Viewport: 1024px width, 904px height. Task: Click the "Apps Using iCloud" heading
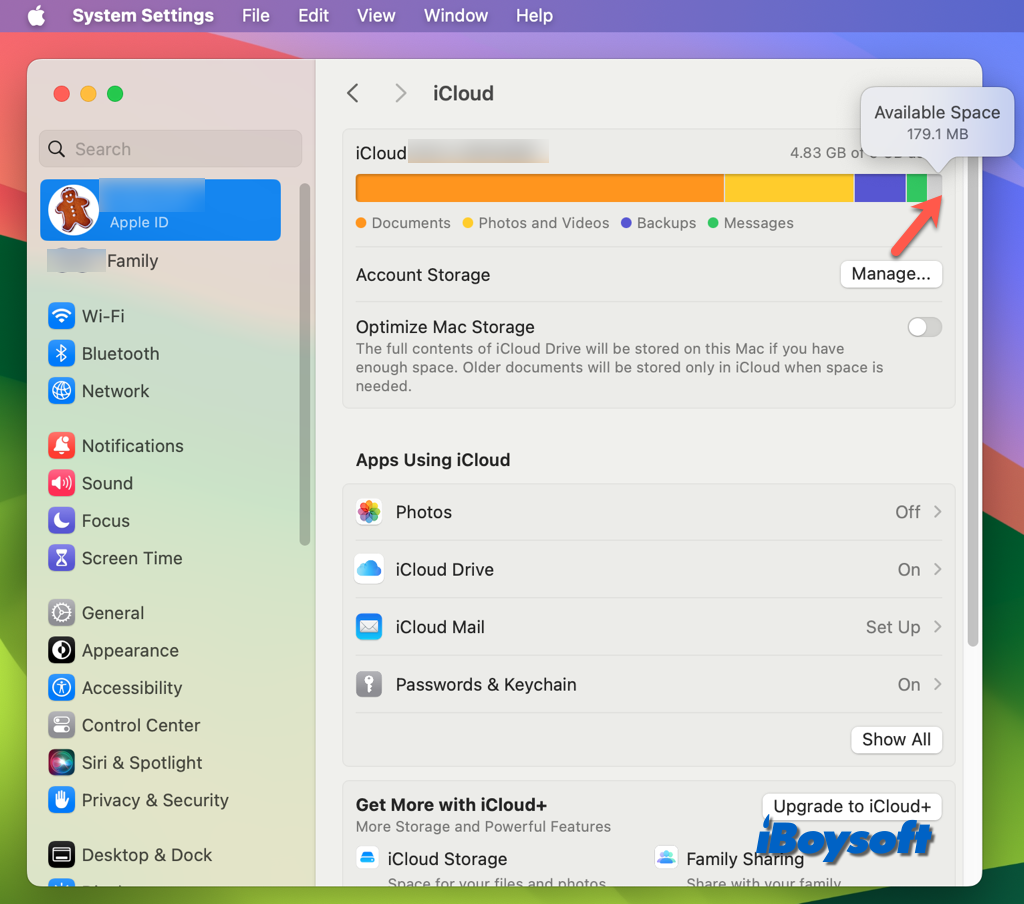tap(433, 460)
